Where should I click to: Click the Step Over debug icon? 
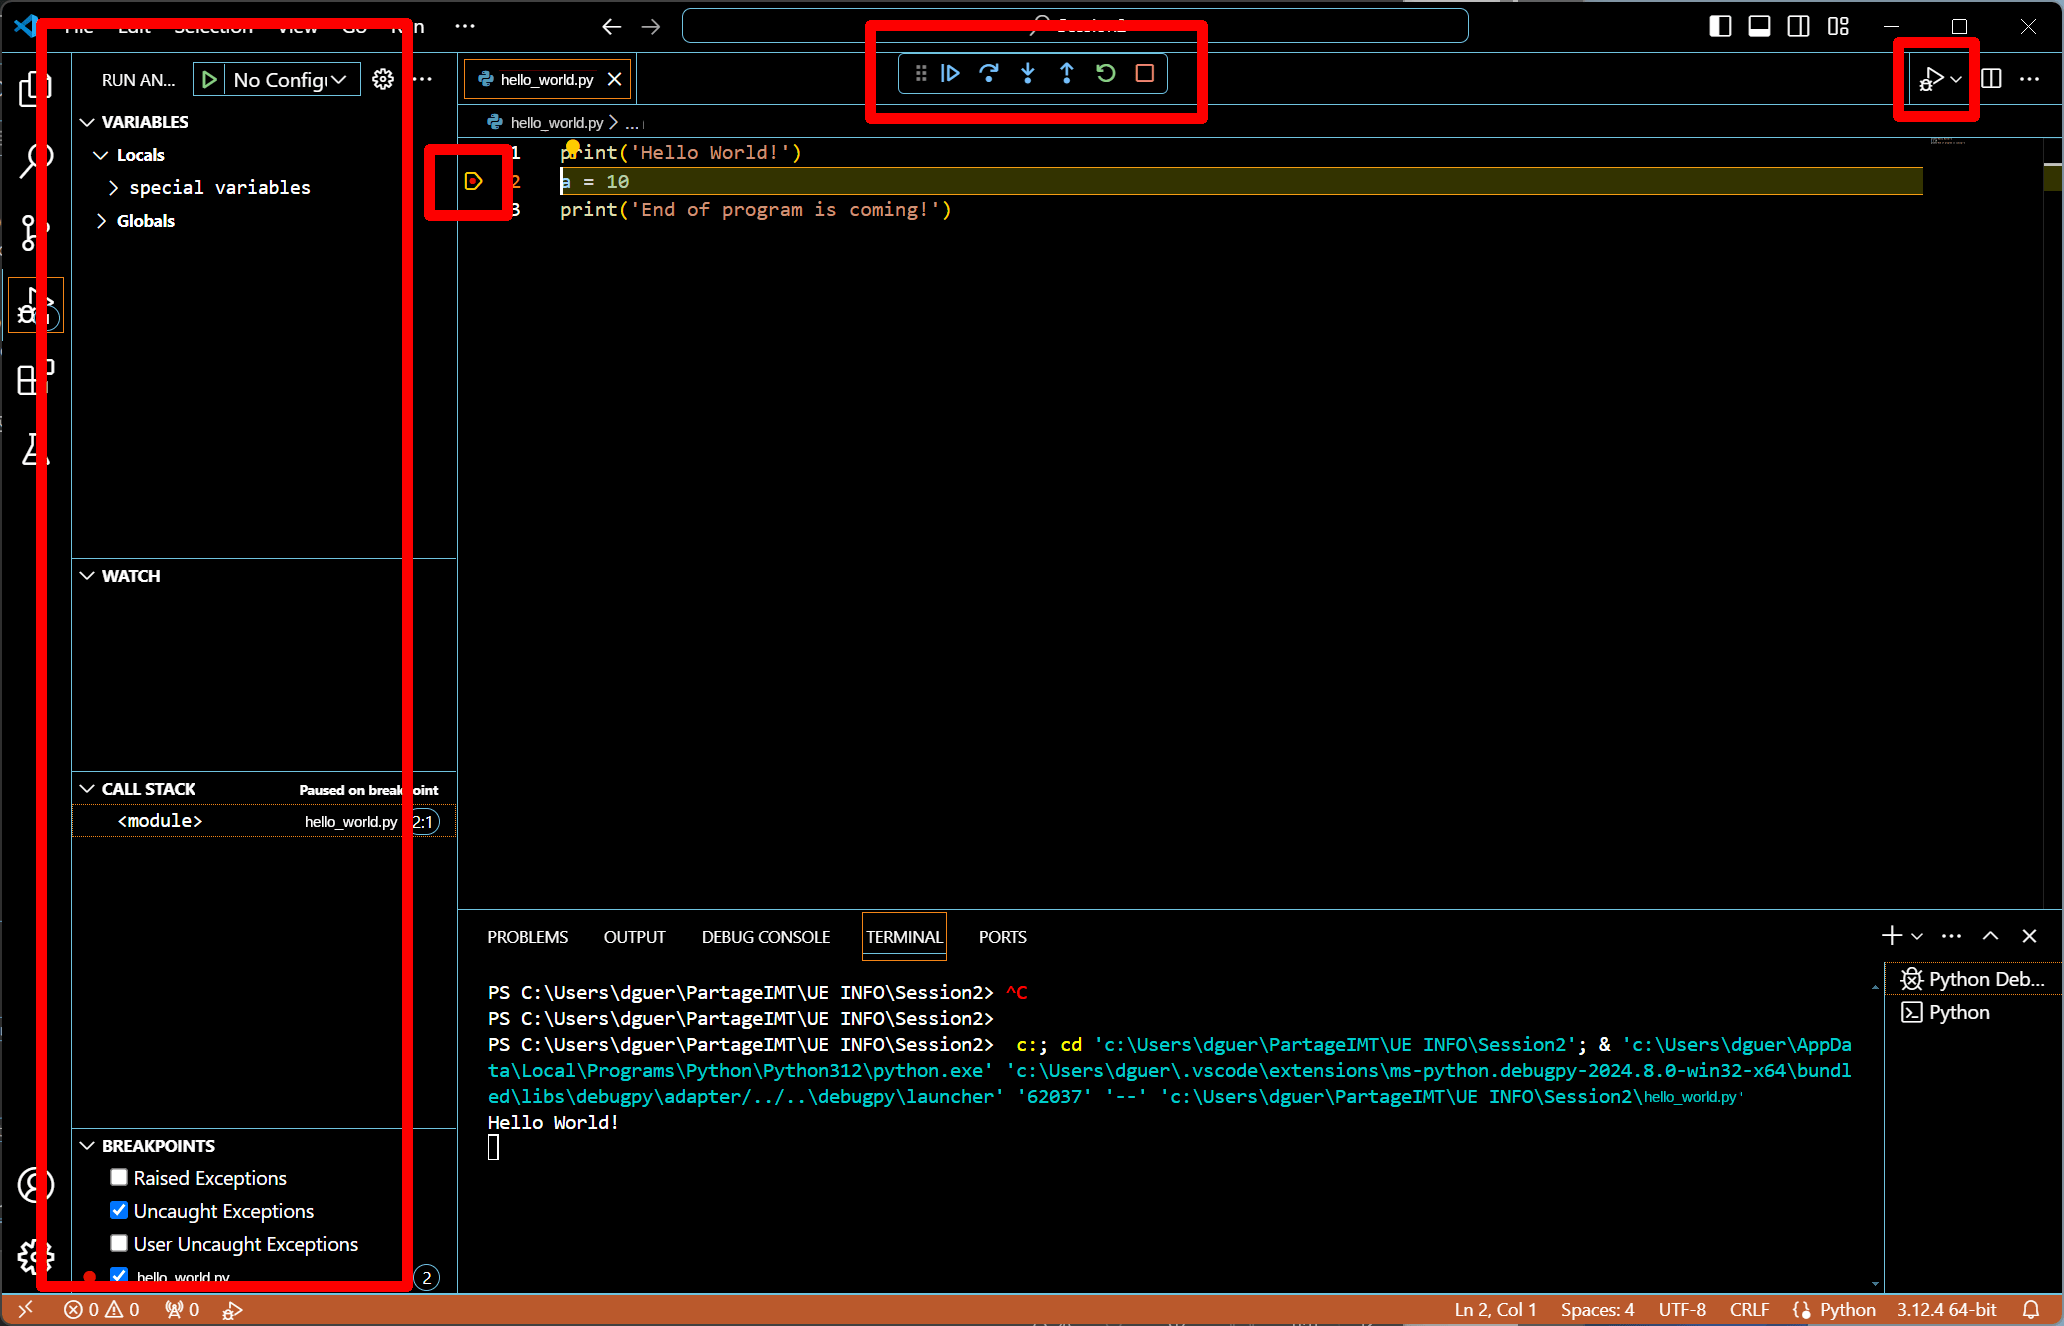tap(989, 73)
